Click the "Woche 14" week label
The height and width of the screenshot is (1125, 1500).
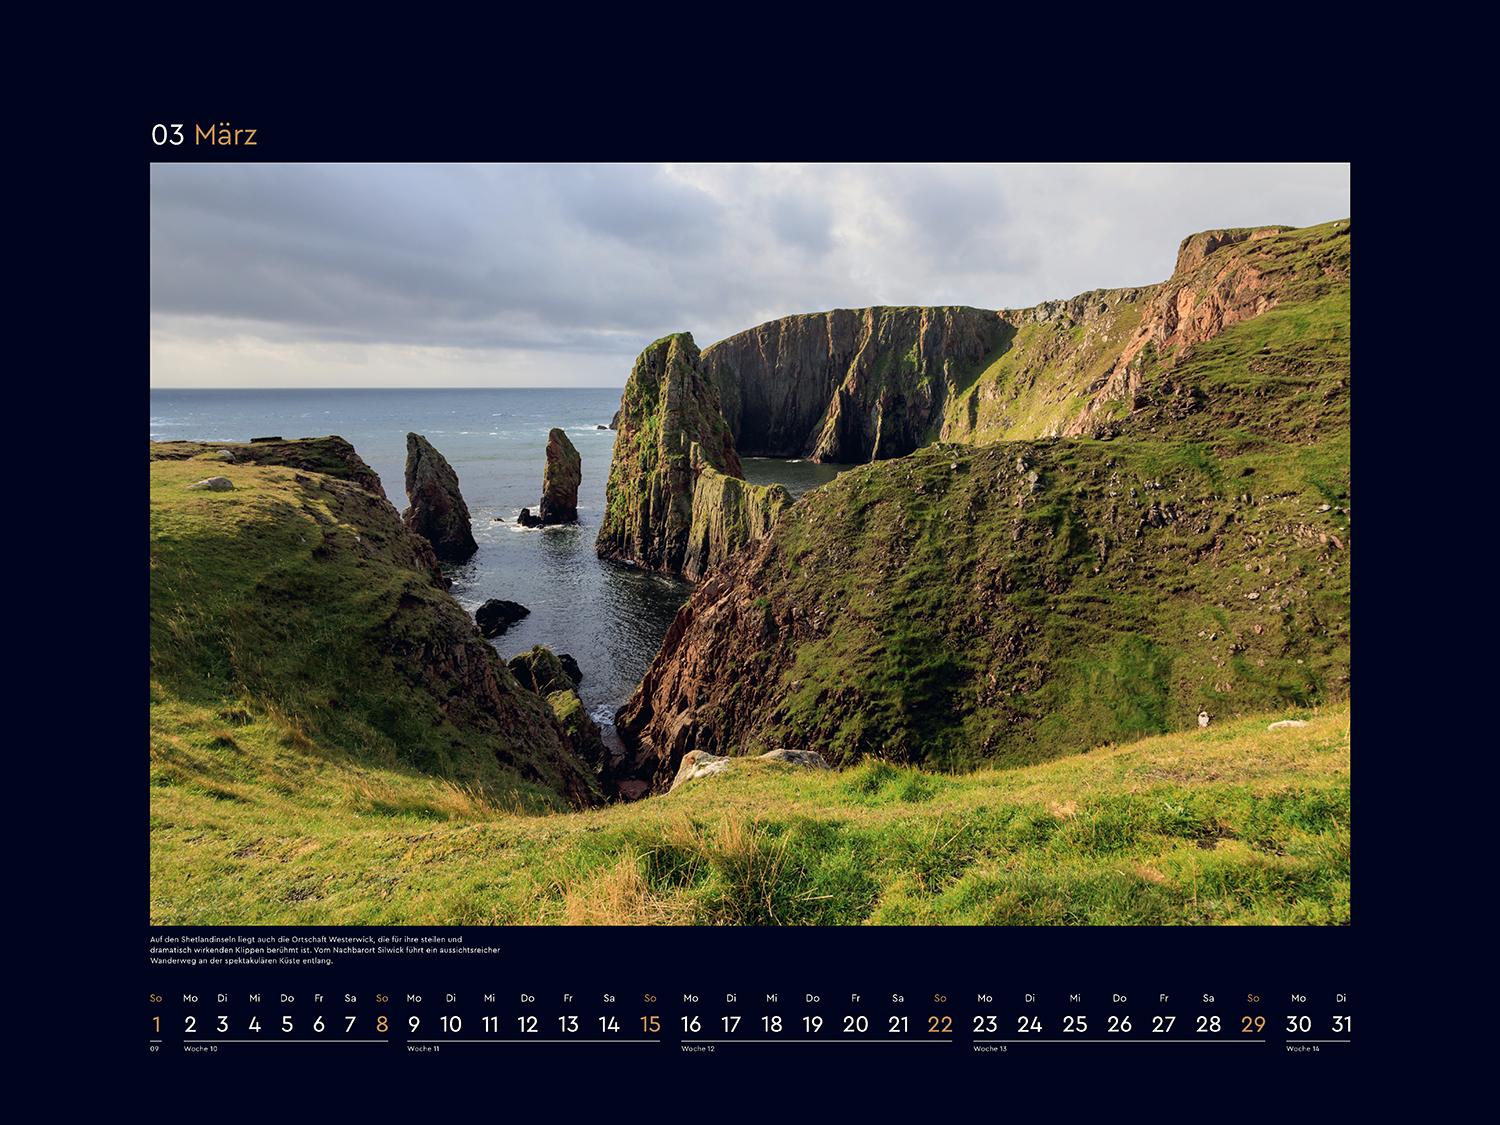coord(1303,1049)
